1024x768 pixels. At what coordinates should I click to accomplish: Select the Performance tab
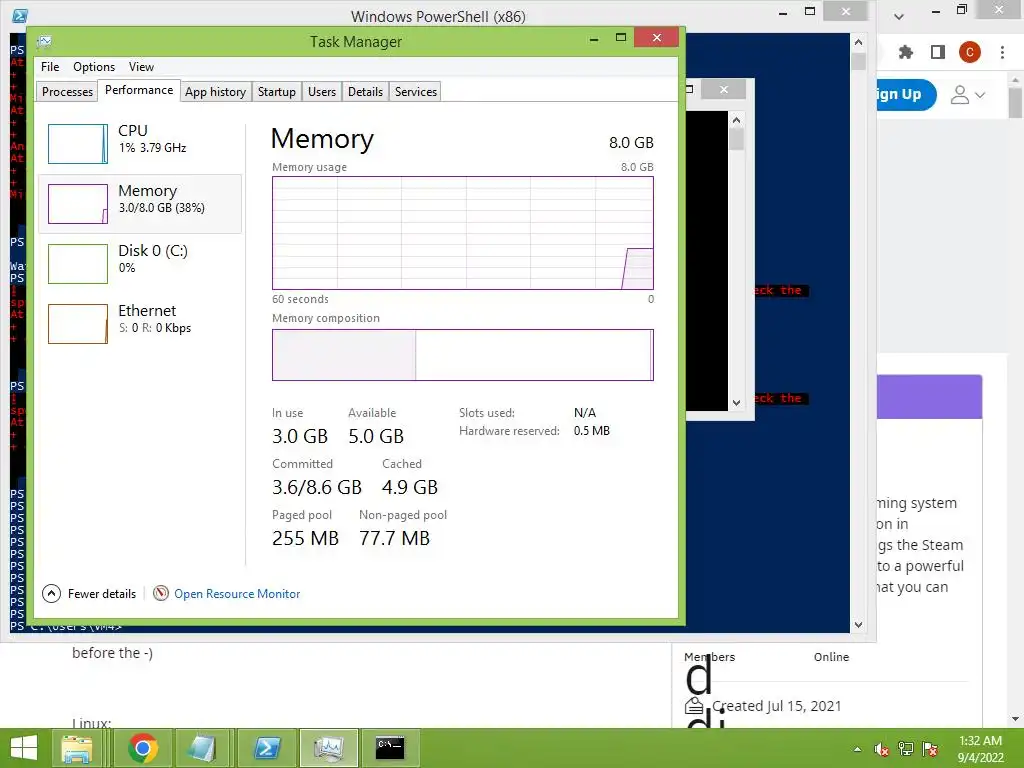[139, 90]
